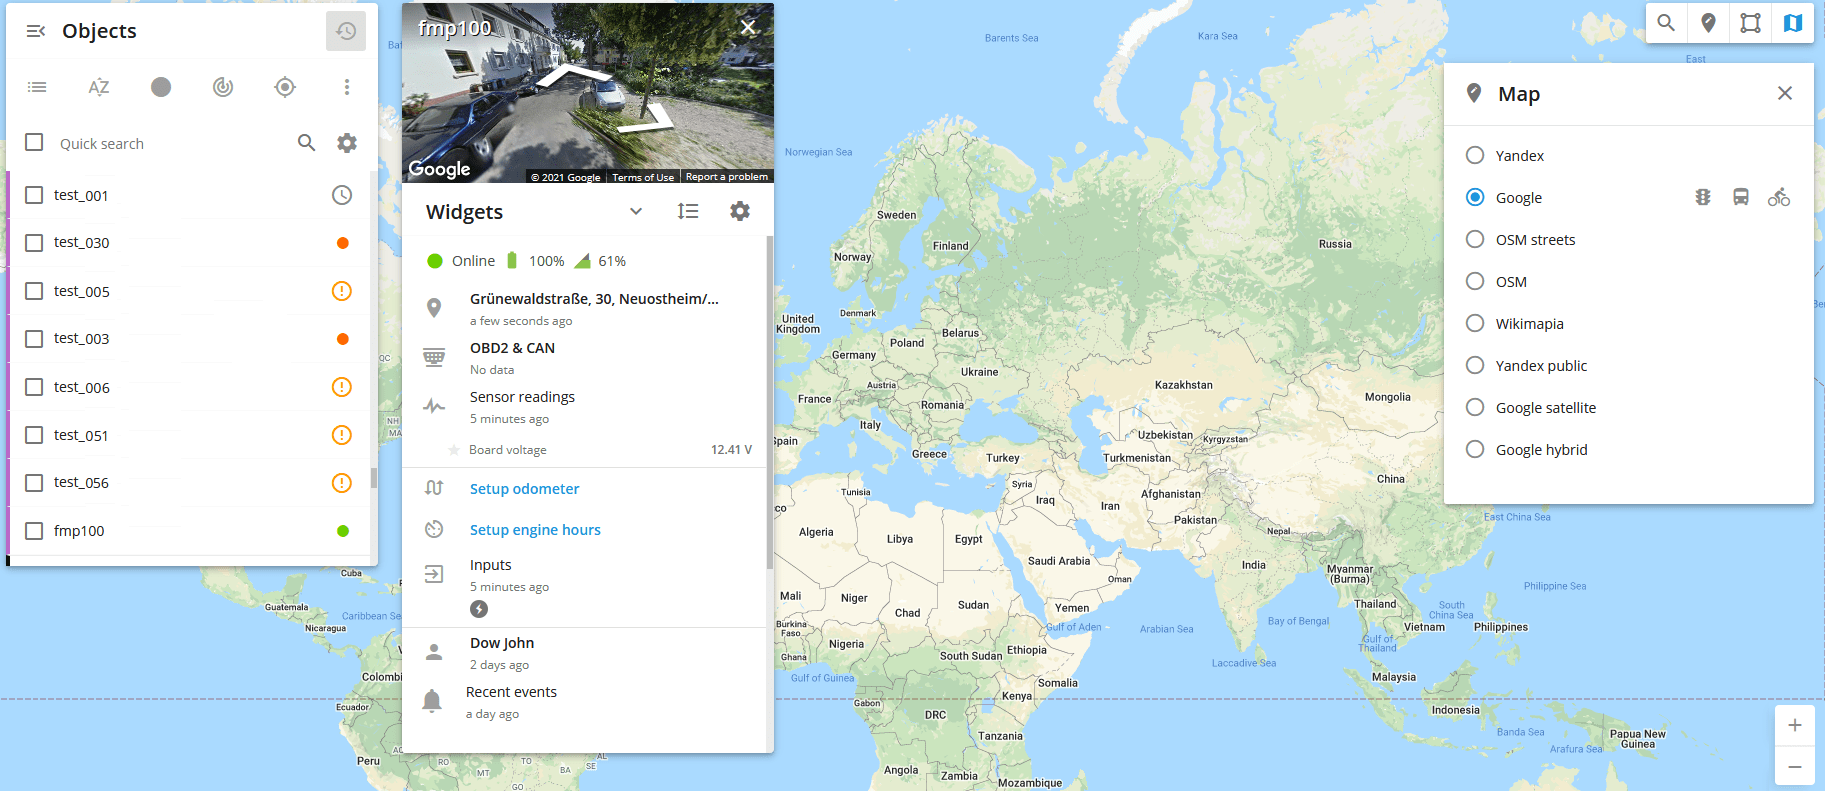Select Wikimapia map option
This screenshot has width=1825, height=791.
(1475, 323)
